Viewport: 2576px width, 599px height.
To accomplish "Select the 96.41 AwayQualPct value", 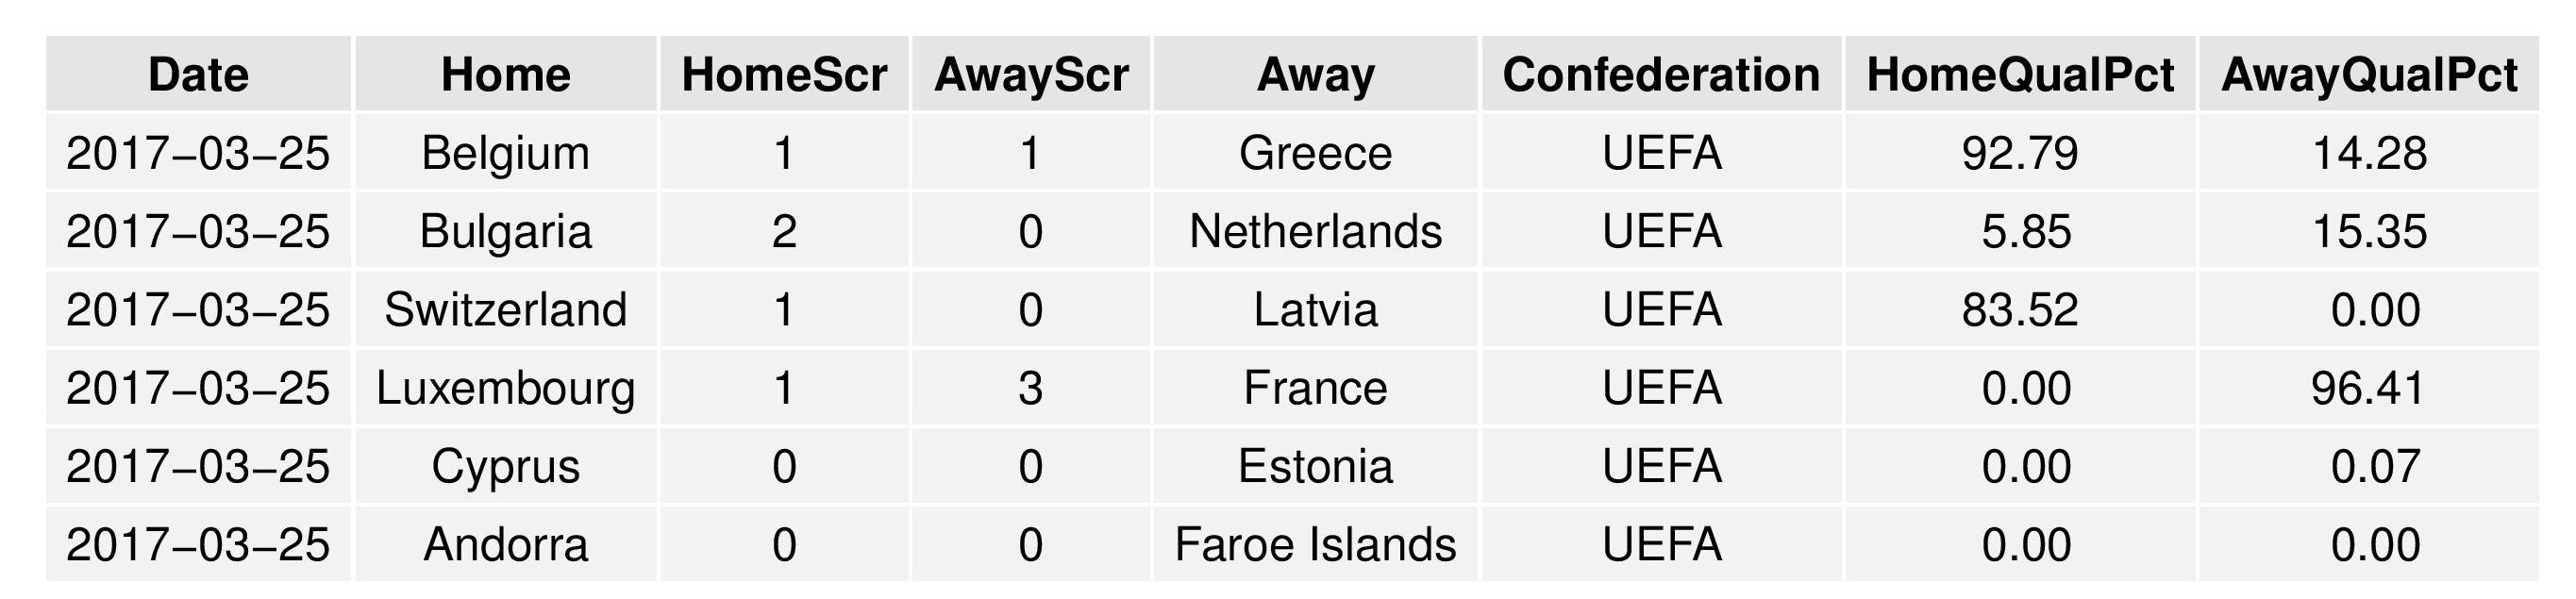I will pos(2368,388).
